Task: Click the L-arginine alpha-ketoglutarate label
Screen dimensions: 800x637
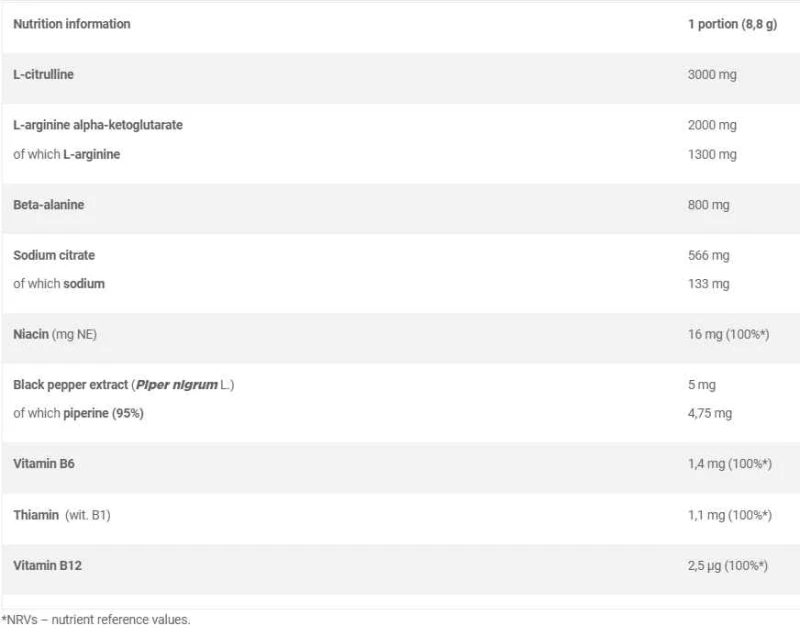Action: coord(97,125)
